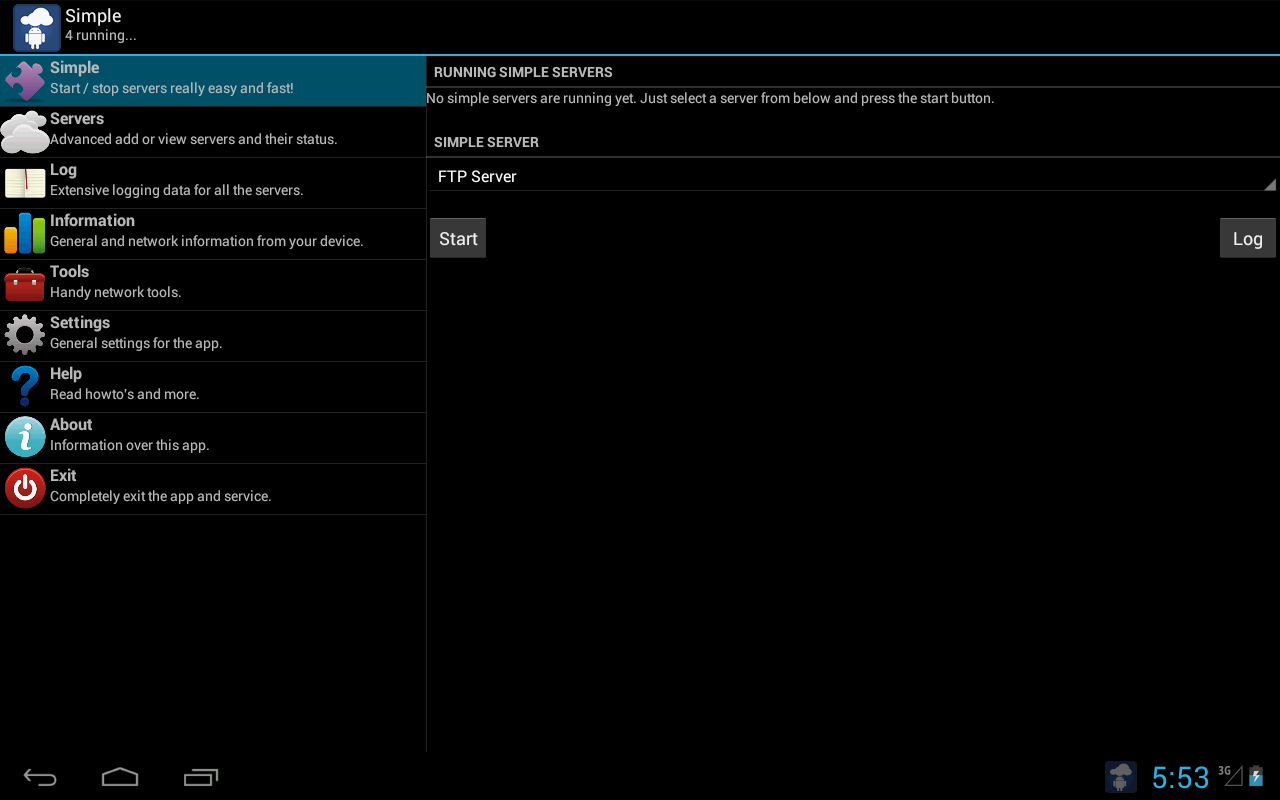Tap the Android back navigation button
Screen dimensions: 1280x800
pos(40,777)
